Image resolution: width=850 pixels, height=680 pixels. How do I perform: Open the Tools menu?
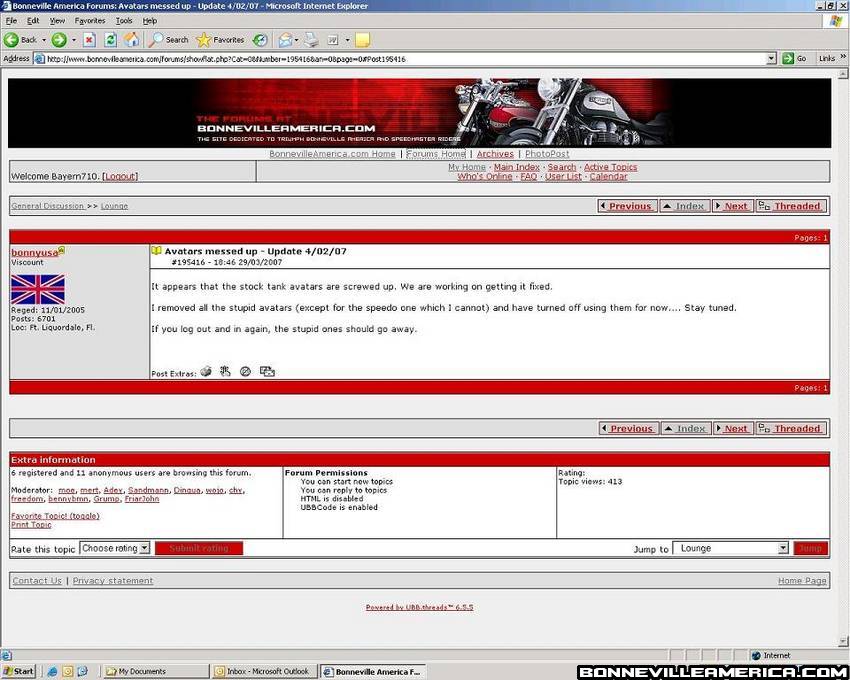click(x=124, y=21)
